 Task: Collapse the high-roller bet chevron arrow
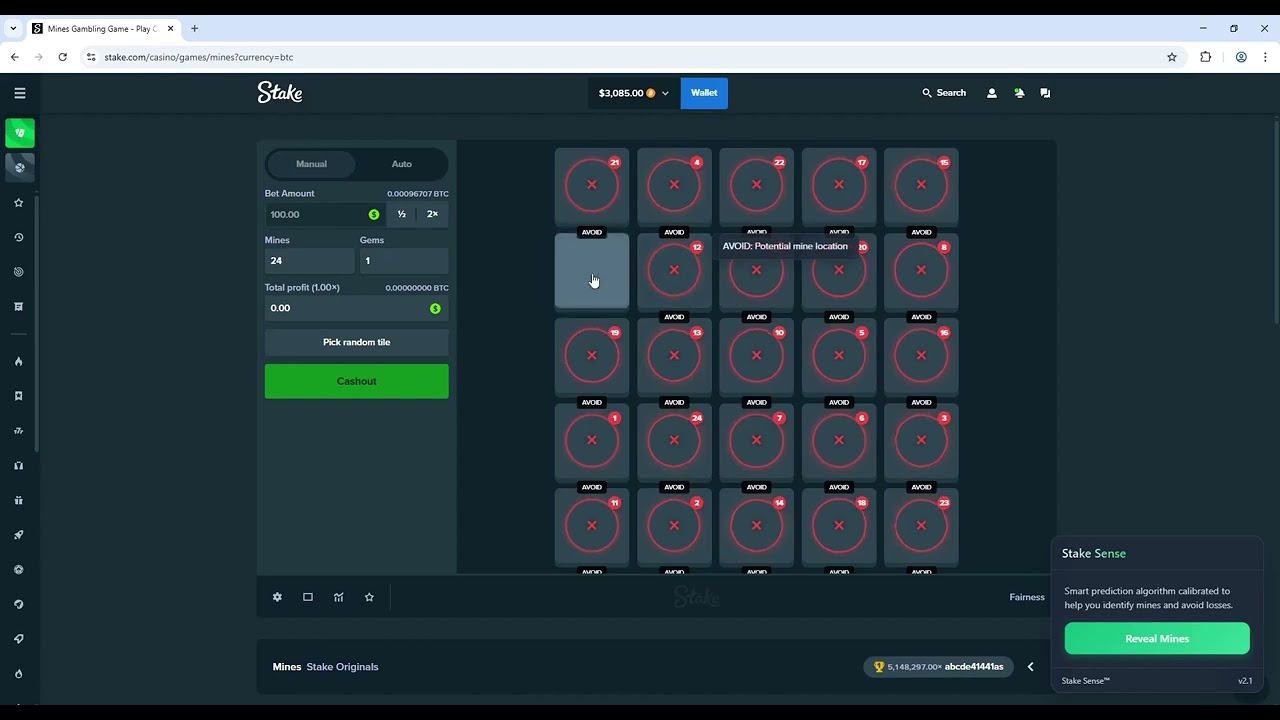[1030, 667]
